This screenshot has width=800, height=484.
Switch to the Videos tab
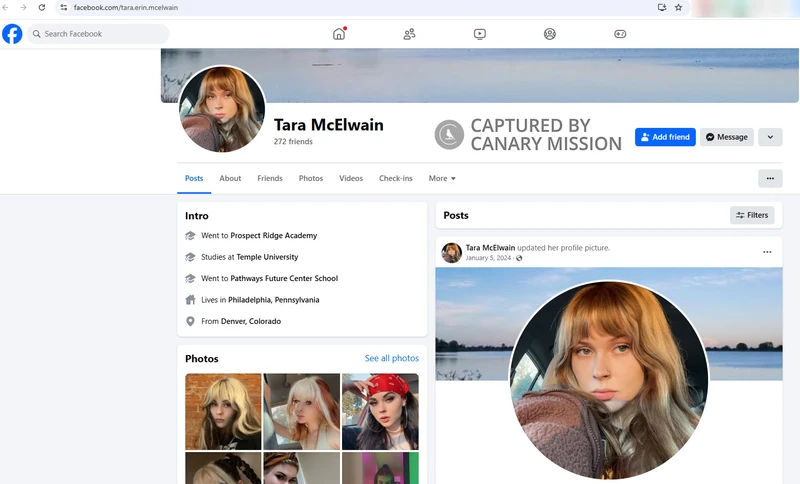point(351,179)
